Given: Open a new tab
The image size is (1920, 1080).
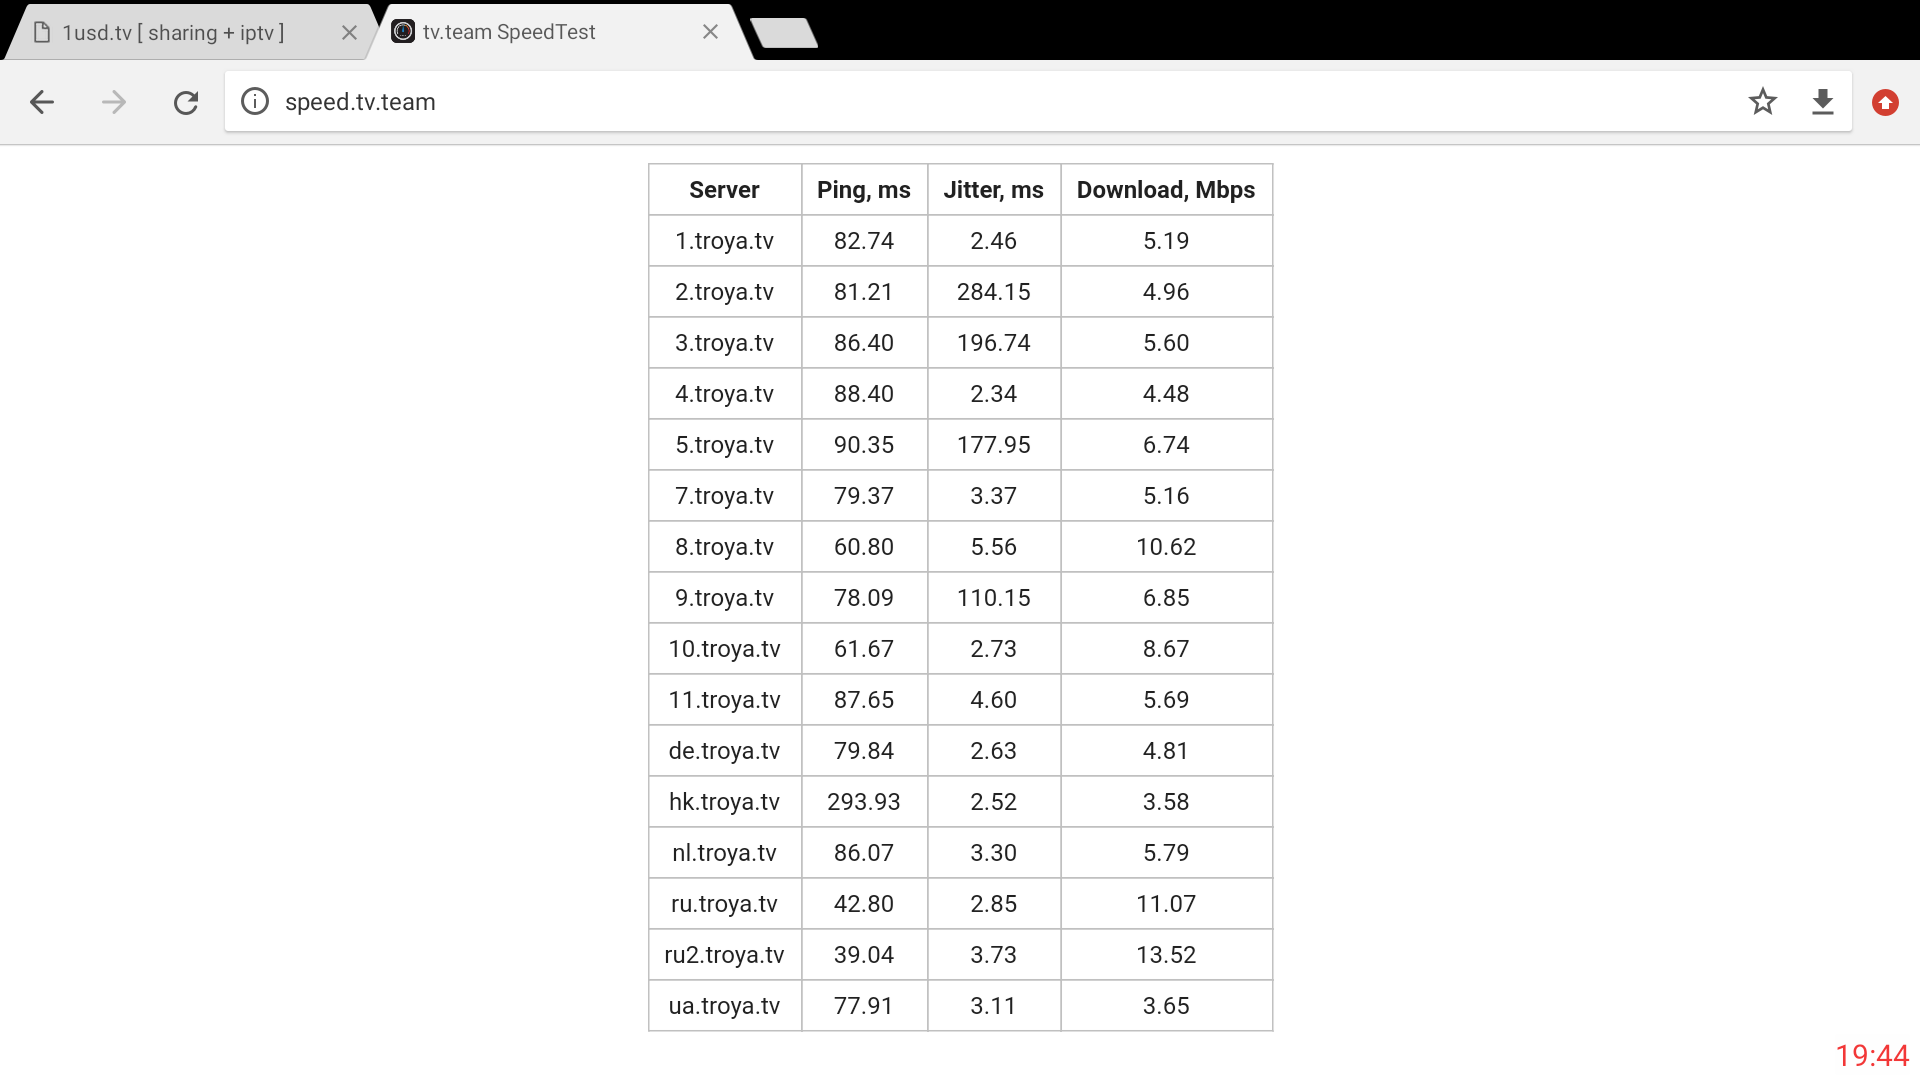Looking at the screenshot, I should tap(784, 33).
